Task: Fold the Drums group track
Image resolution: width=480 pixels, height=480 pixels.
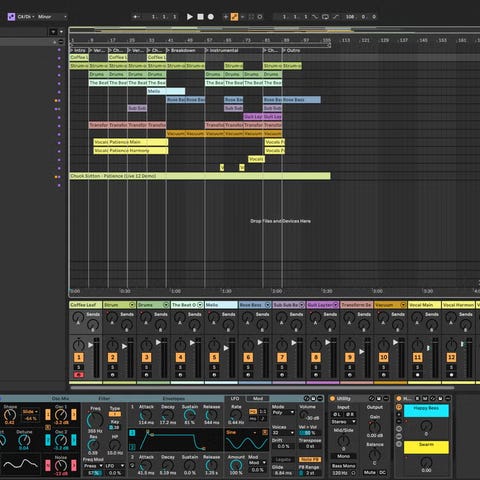Action: coord(166,305)
